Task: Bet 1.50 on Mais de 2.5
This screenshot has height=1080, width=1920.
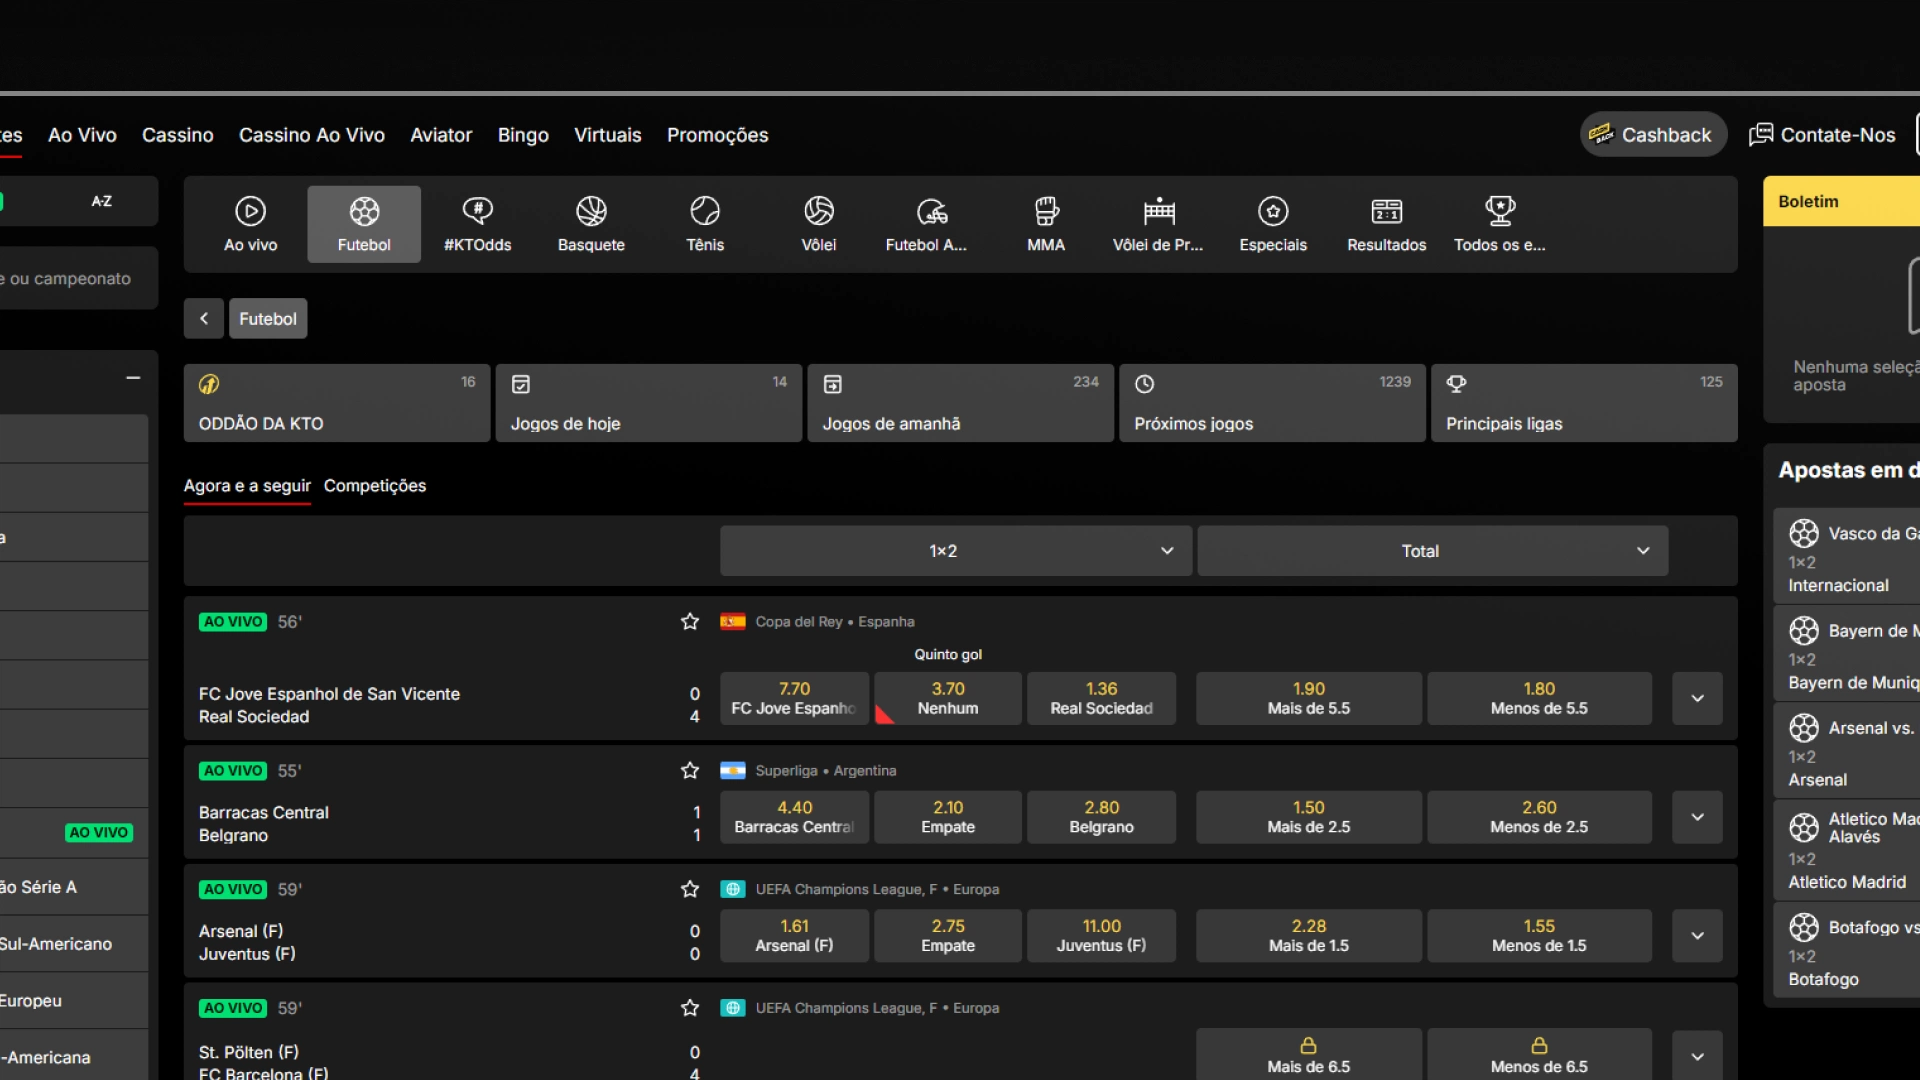Action: click(x=1309, y=817)
